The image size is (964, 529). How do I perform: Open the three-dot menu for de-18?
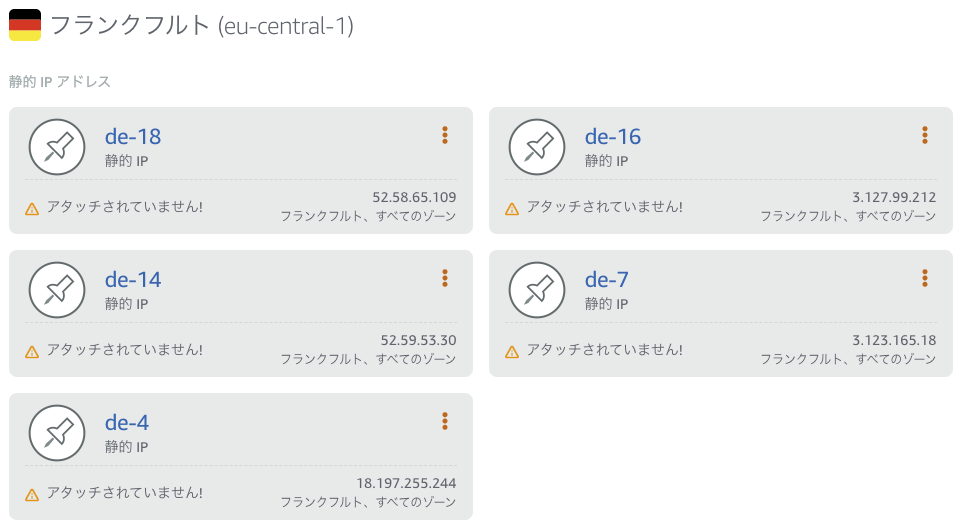445,135
